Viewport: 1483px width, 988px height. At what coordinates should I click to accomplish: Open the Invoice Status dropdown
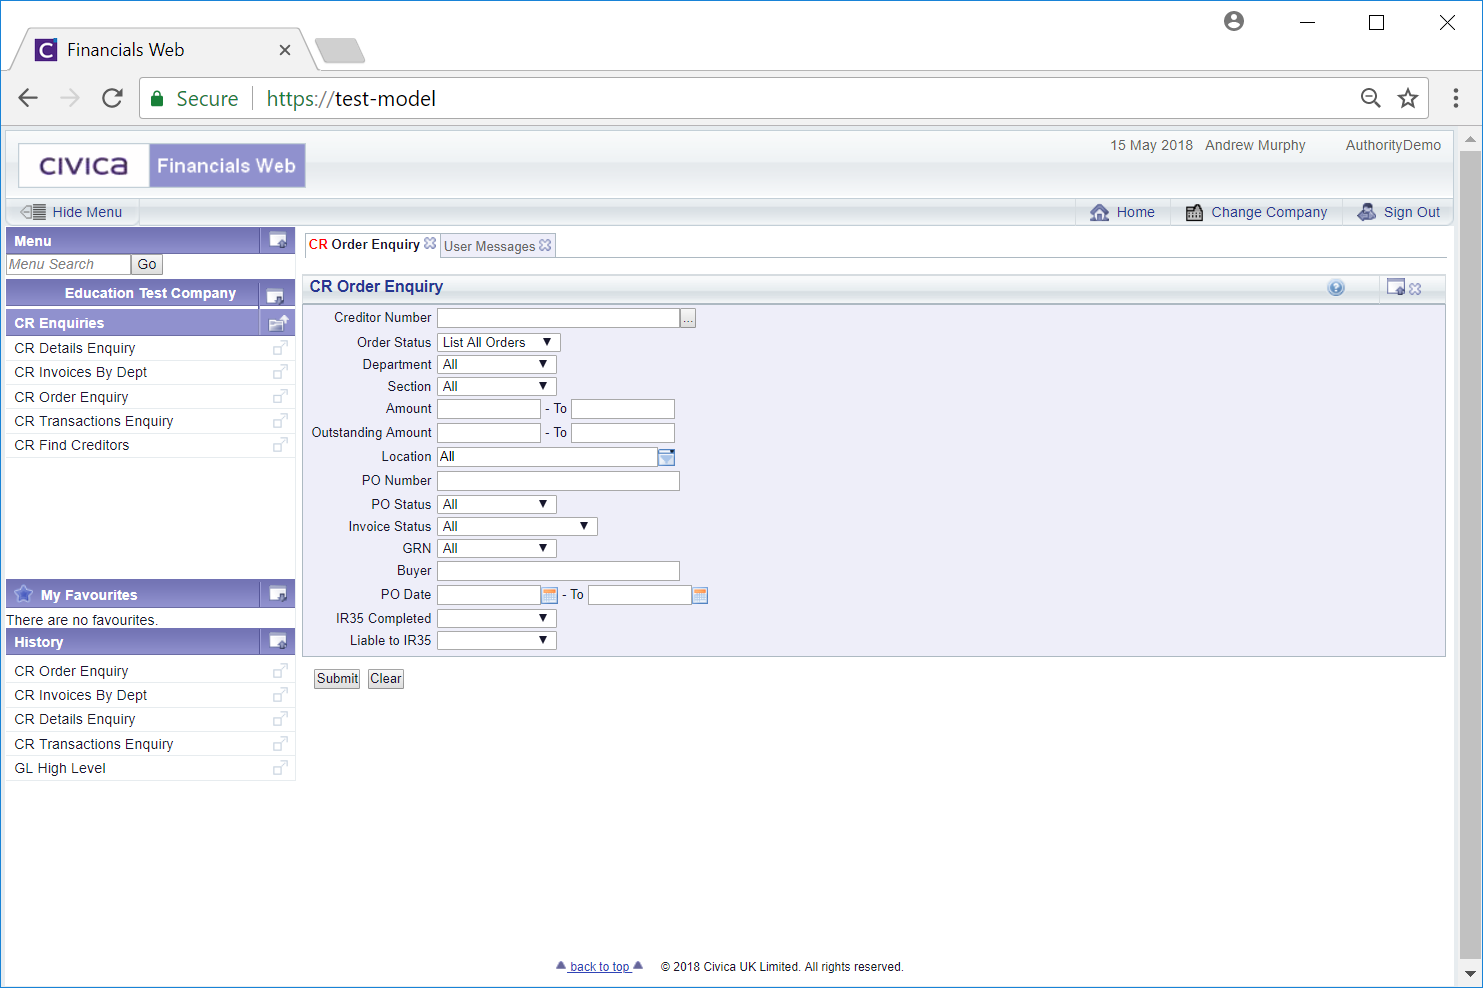[518, 526]
